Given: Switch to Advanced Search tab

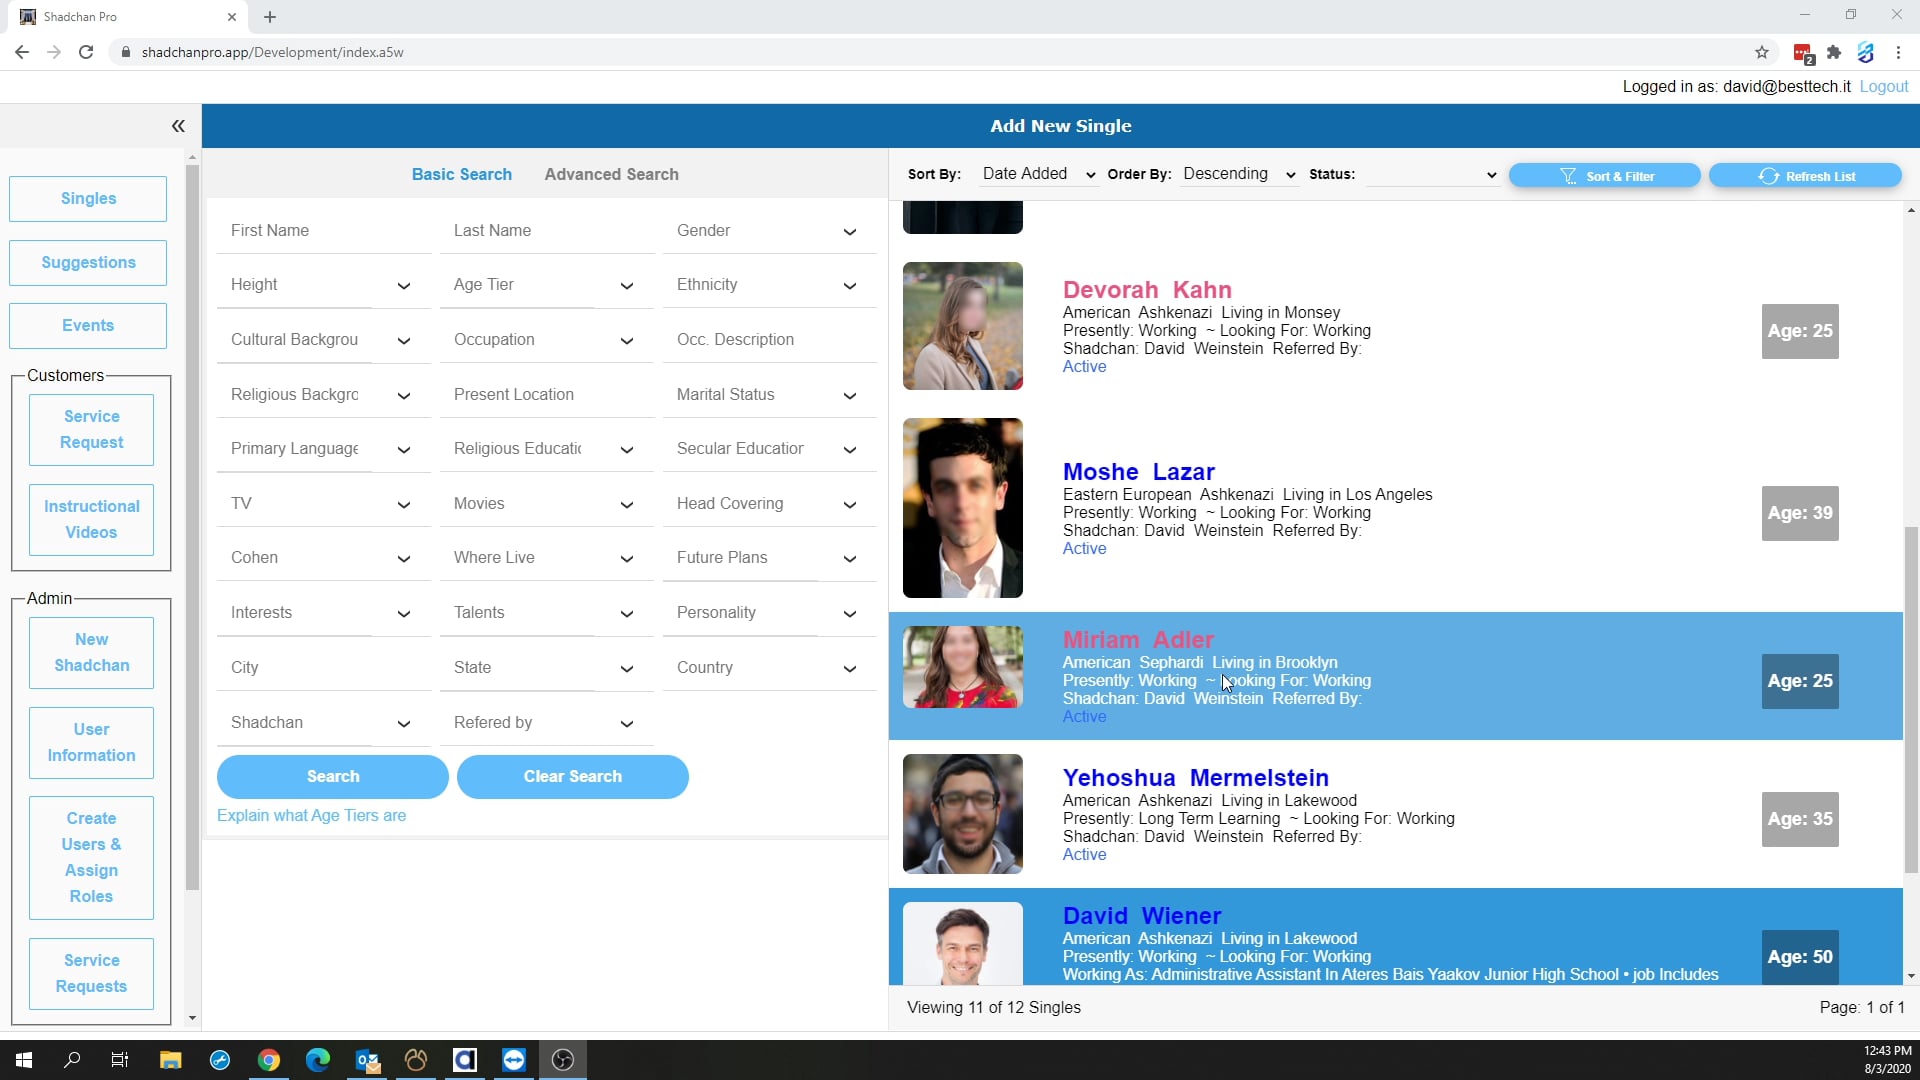Looking at the screenshot, I should click(x=611, y=173).
